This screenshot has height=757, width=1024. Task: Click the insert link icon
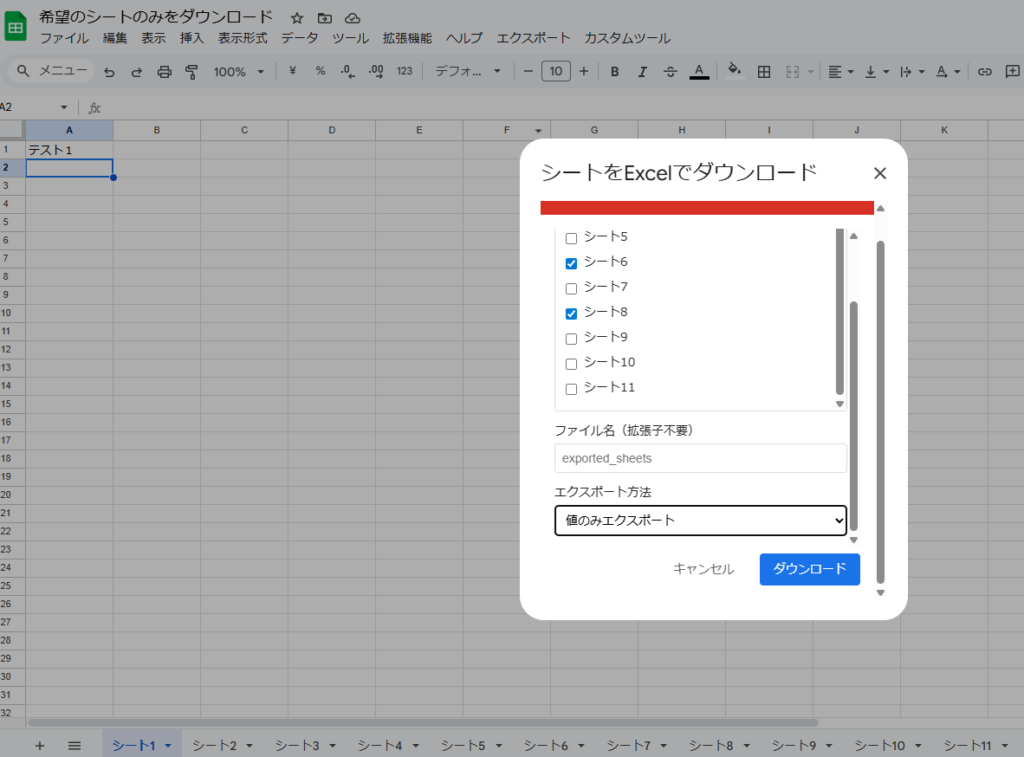pyautogui.click(x=985, y=72)
